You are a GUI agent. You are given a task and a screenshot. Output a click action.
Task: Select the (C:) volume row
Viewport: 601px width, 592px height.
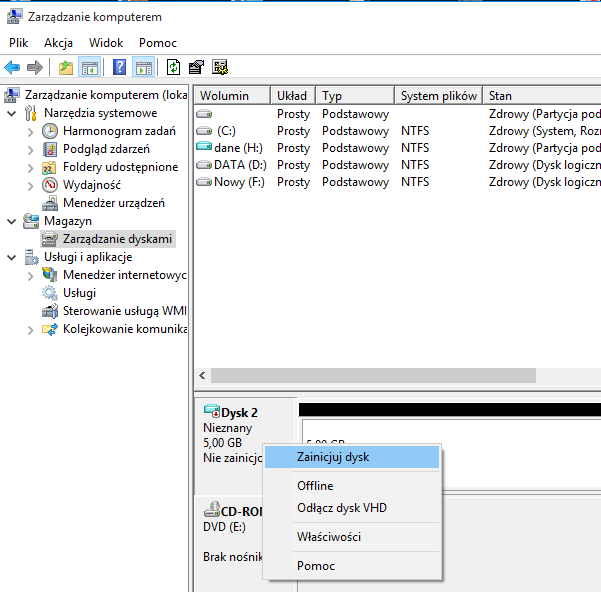pos(397,131)
